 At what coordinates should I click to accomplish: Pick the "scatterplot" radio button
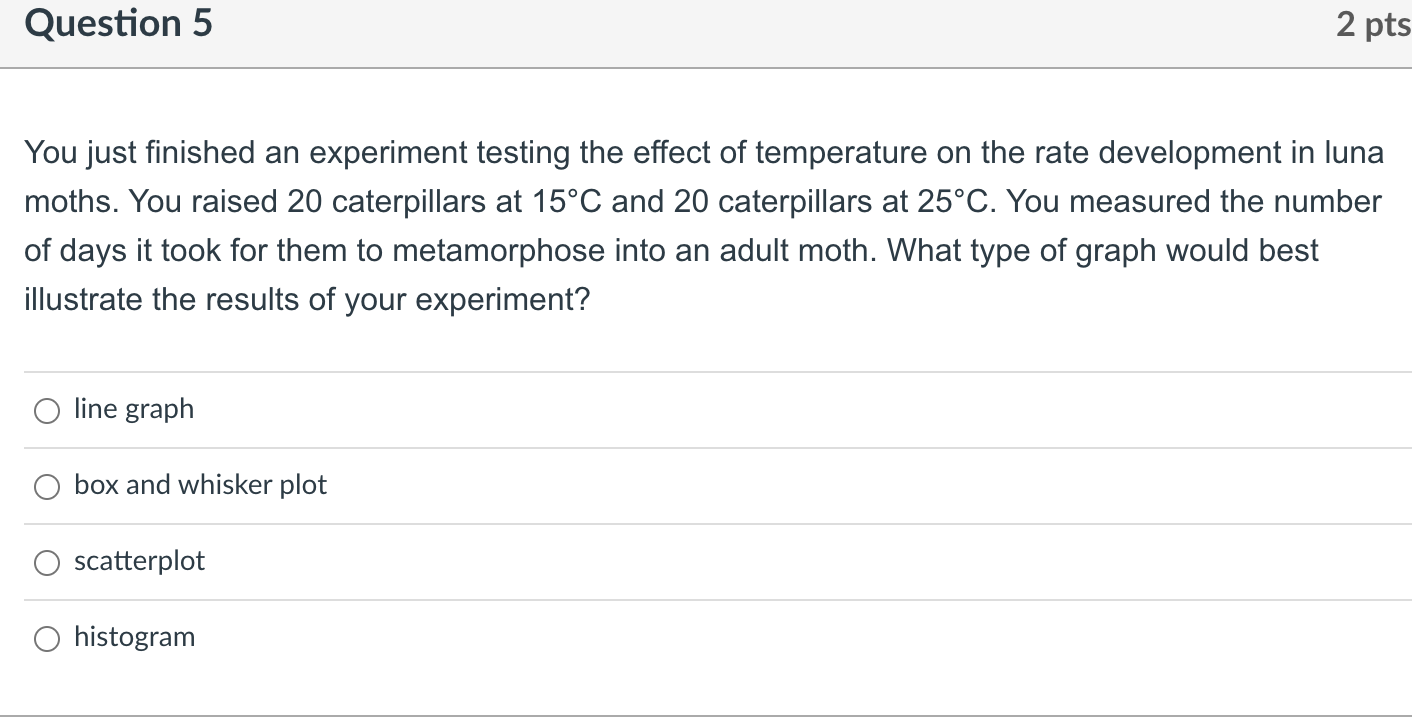tap(47, 563)
